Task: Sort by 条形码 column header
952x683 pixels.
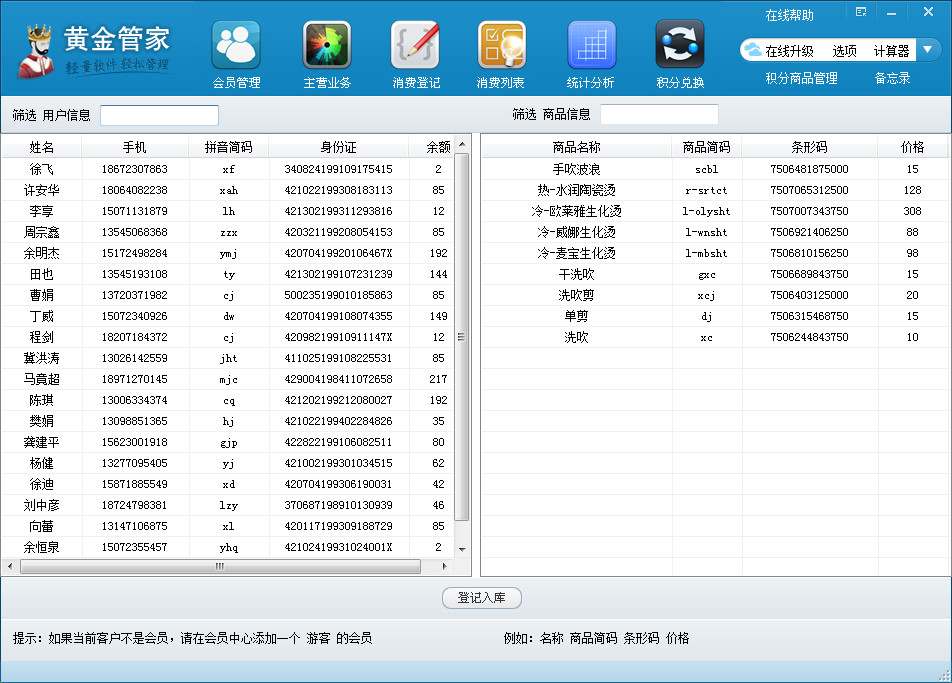Action: click(809, 147)
